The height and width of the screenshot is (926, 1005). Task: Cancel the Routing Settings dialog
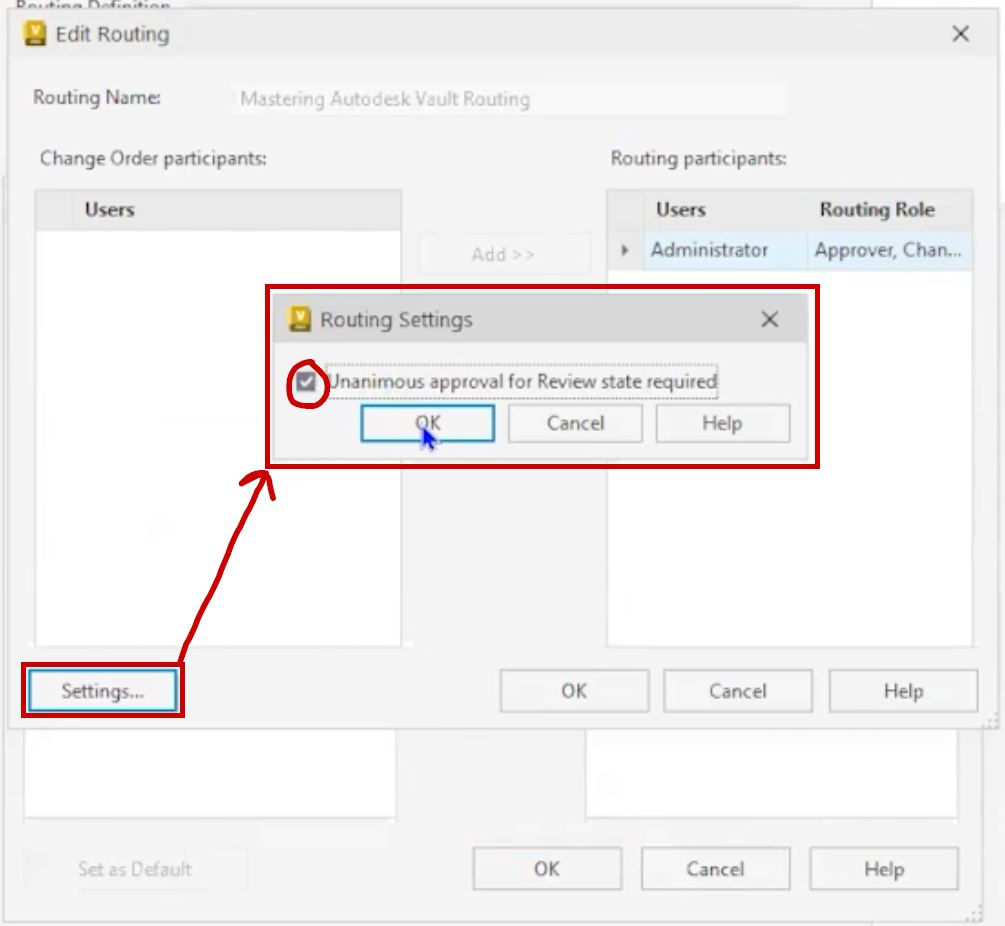pos(575,423)
